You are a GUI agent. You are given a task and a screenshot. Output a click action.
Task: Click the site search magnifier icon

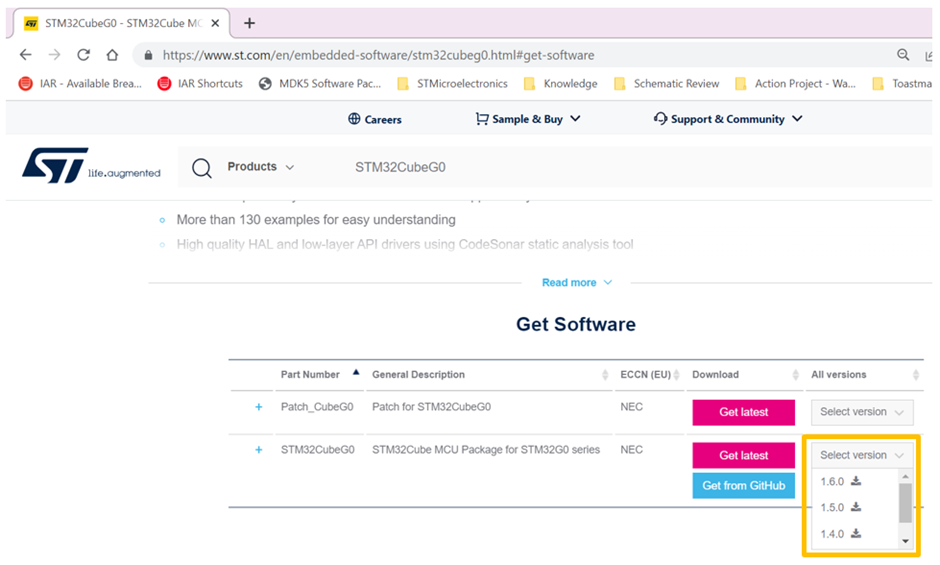(201, 168)
